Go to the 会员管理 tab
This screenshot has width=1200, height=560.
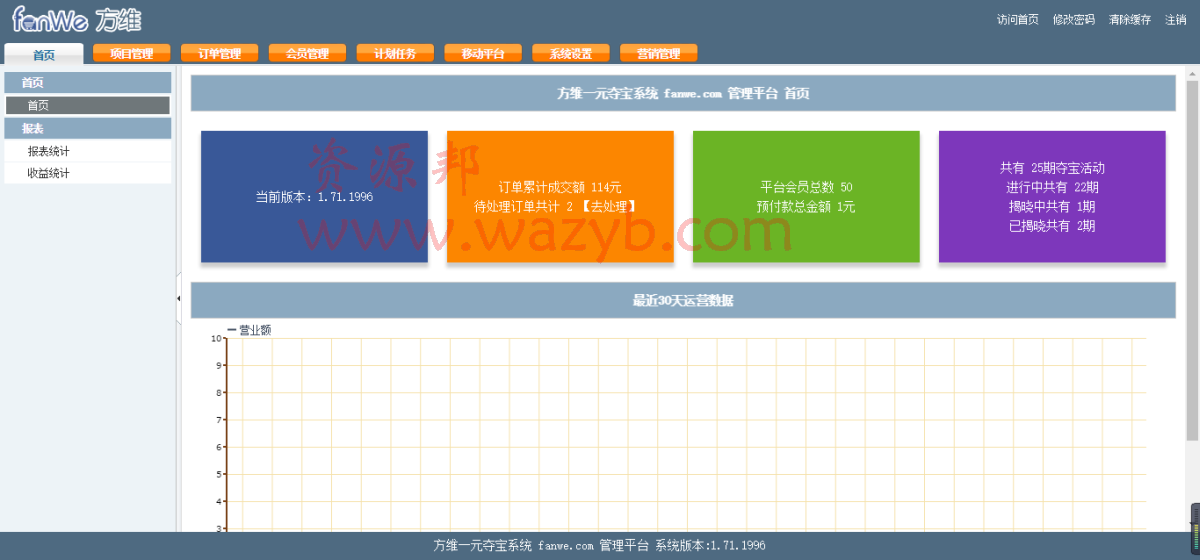point(307,54)
